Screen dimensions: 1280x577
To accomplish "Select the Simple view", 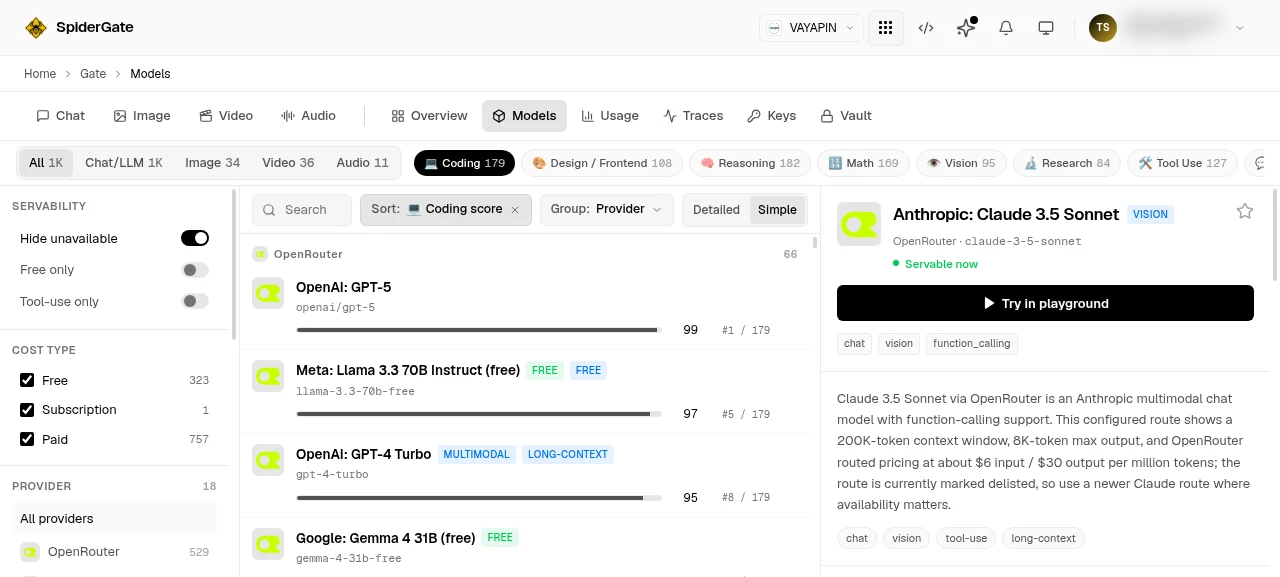I will (777, 210).
